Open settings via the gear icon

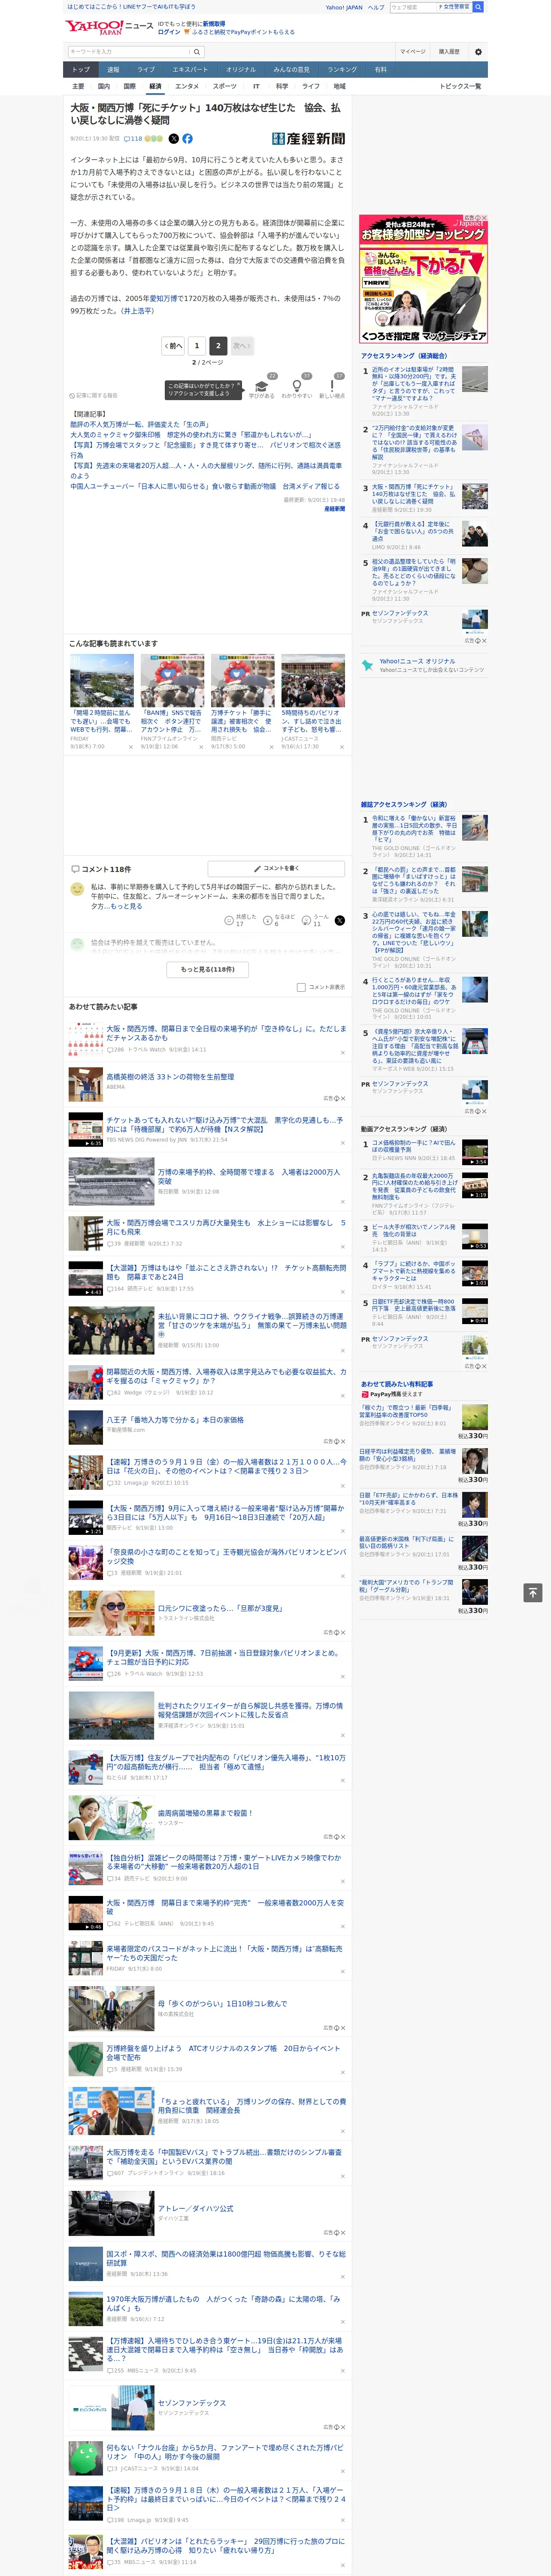(478, 52)
